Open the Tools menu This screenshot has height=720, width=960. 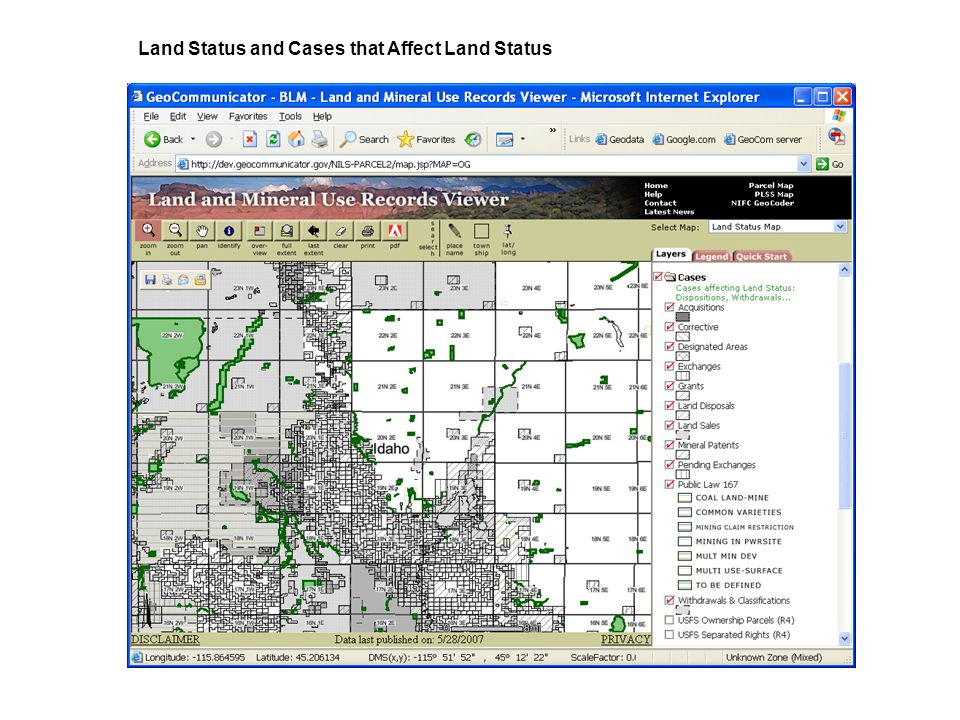(290, 116)
